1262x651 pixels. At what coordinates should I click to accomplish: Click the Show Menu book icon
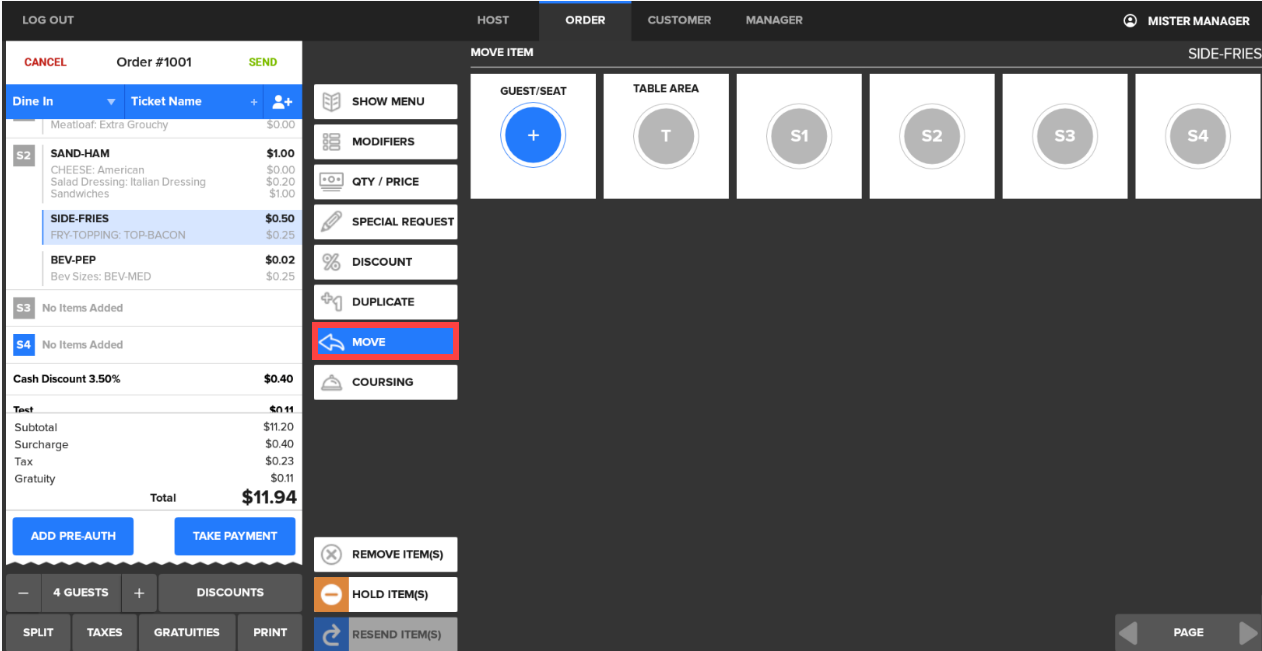click(331, 101)
